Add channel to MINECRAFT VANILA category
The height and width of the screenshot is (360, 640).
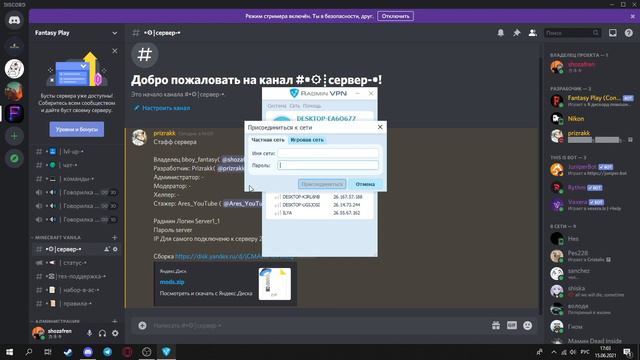click(x=115, y=237)
